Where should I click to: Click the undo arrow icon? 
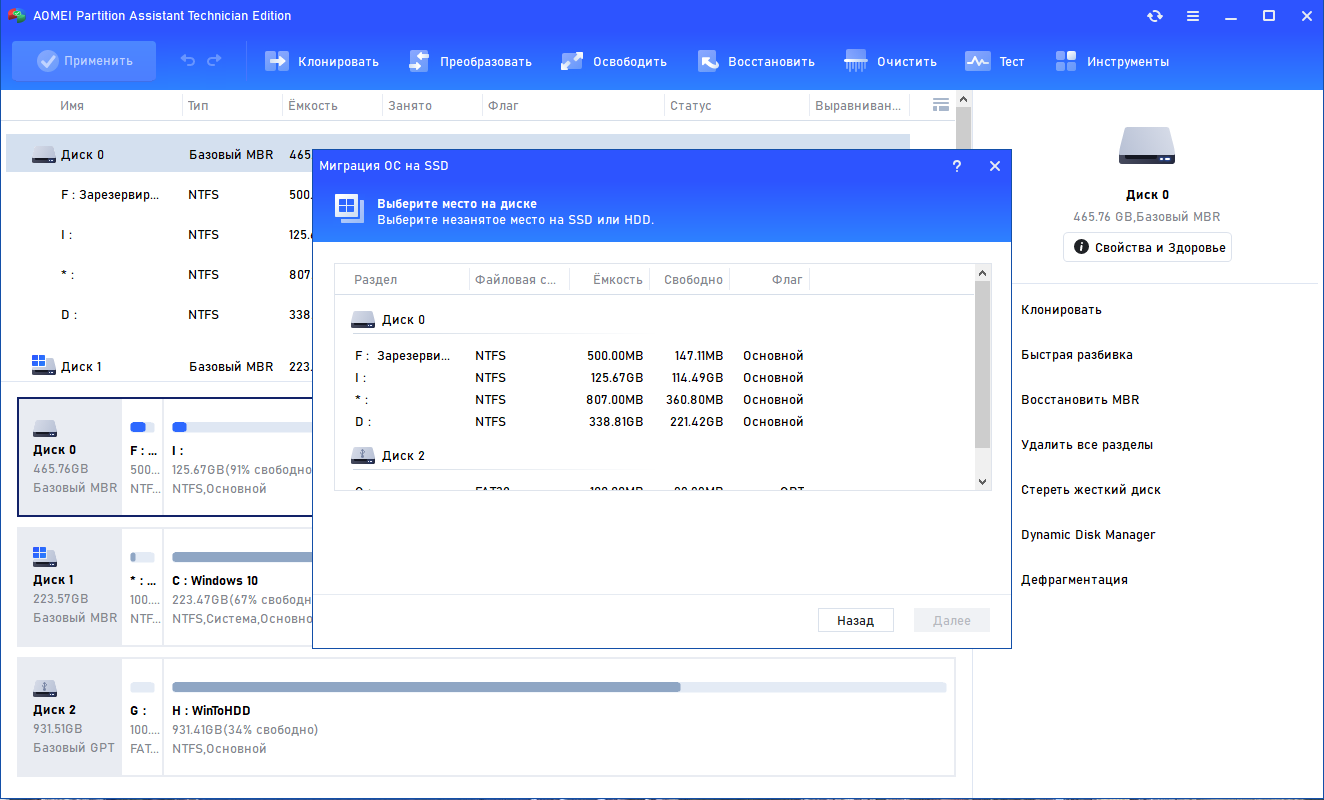(x=188, y=61)
